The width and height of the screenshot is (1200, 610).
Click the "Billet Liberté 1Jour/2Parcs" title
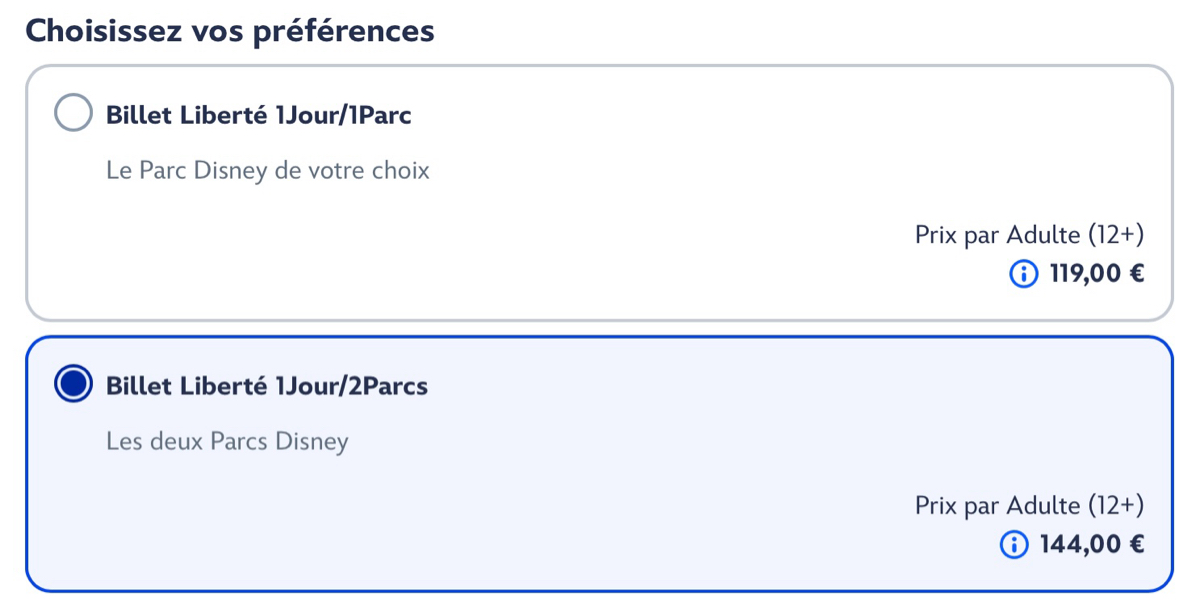pos(266,385)
